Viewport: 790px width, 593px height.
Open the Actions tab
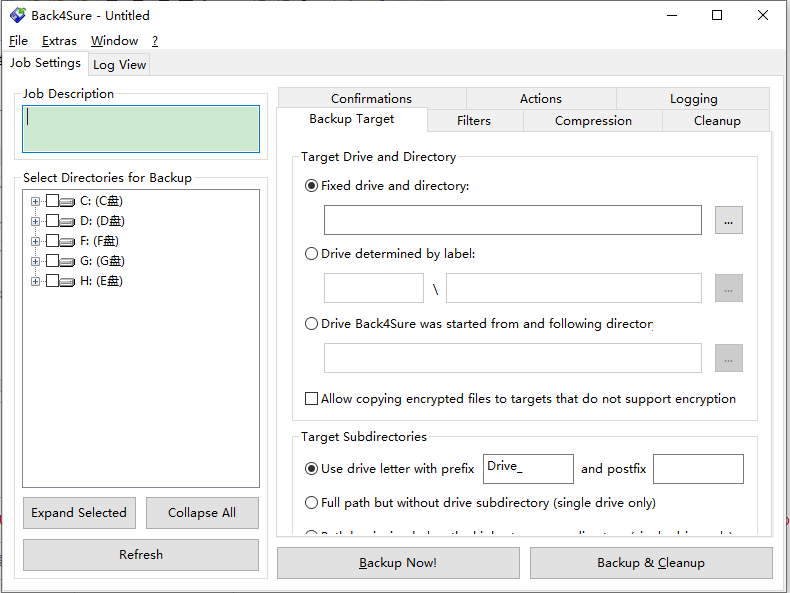(x=541, y=98)
